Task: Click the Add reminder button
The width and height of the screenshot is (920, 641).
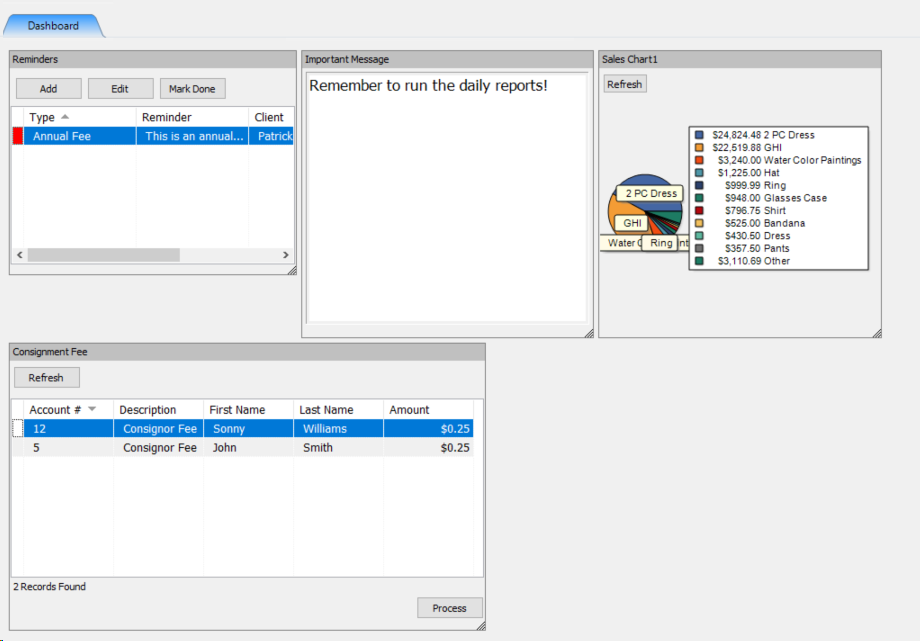Action: pos(49,89)
